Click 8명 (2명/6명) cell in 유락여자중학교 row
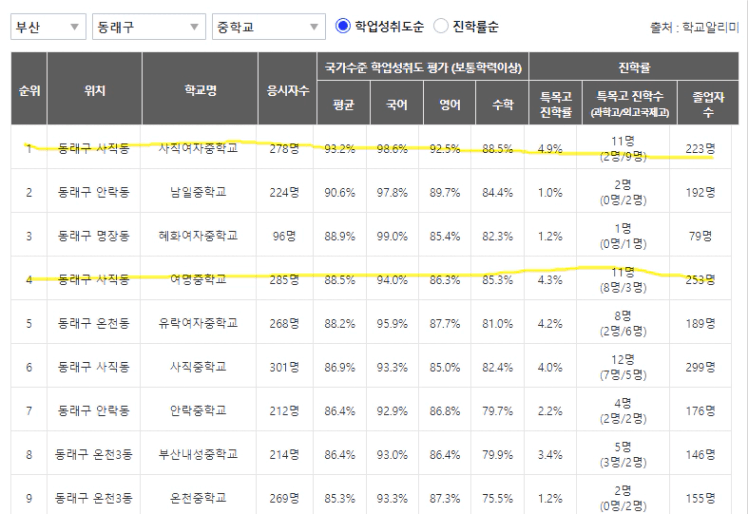 (623, 323)
